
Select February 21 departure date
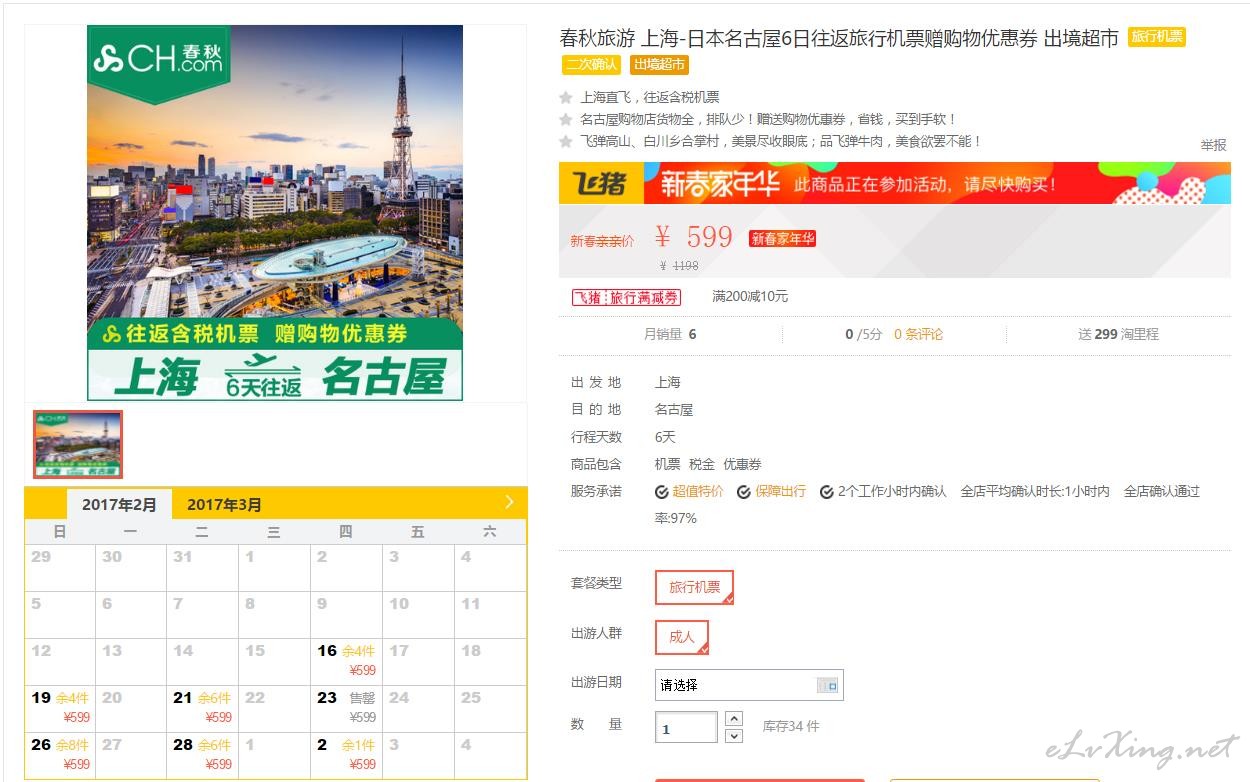pos(202,707)
